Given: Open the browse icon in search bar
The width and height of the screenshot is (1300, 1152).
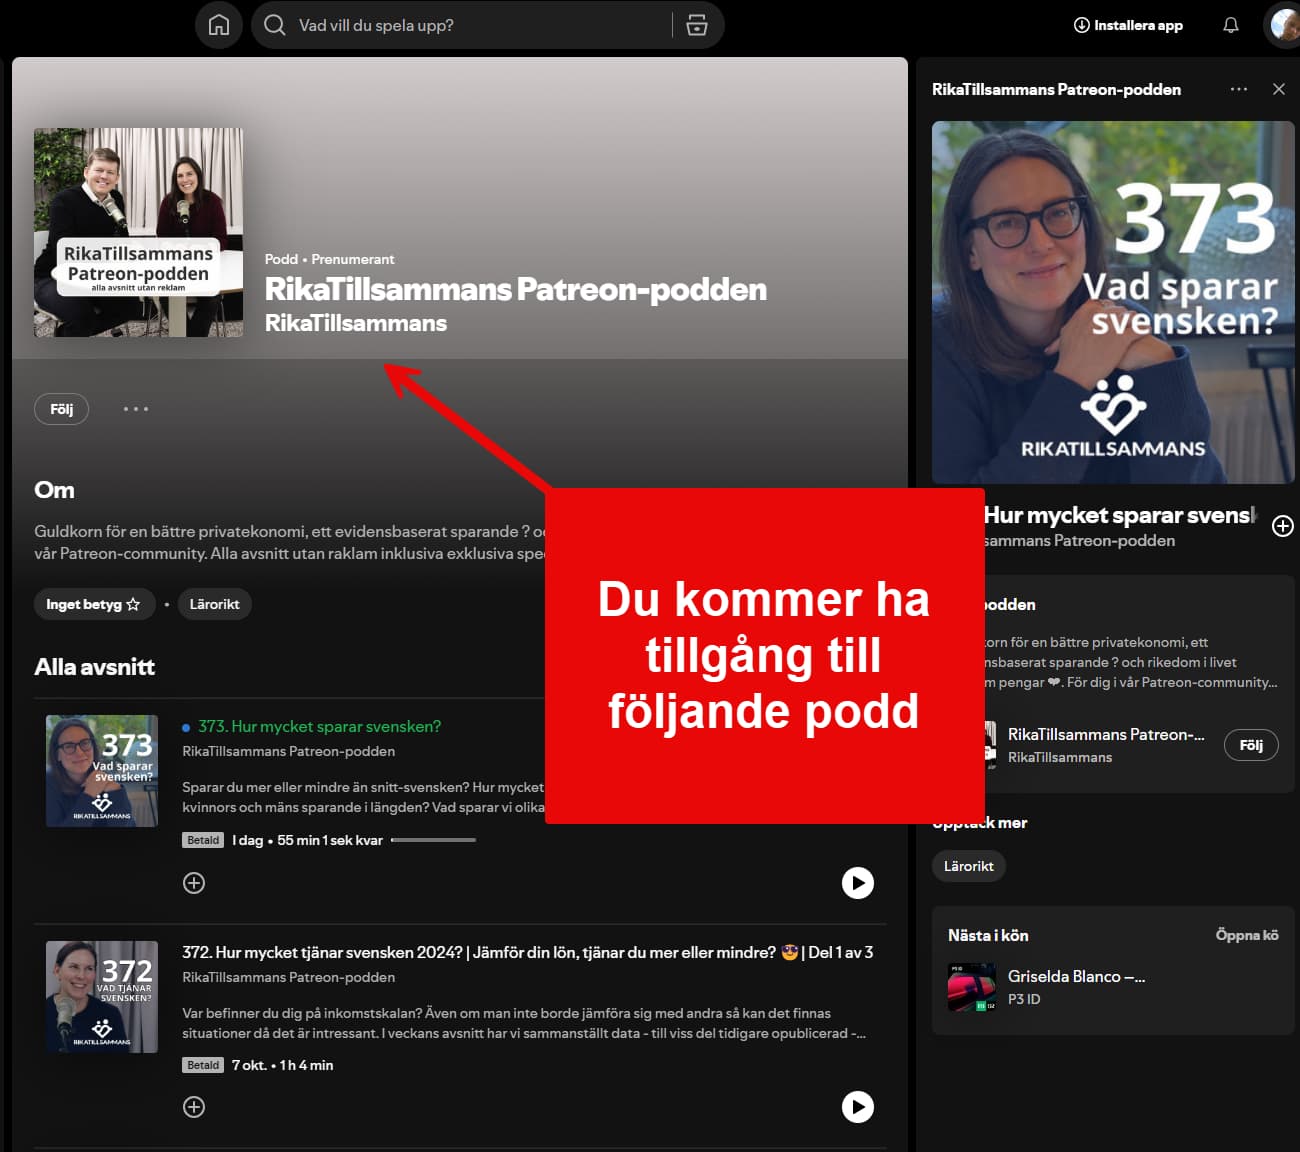Looking at the screenshot, I should pyautogui.click(x=697, y=25).
